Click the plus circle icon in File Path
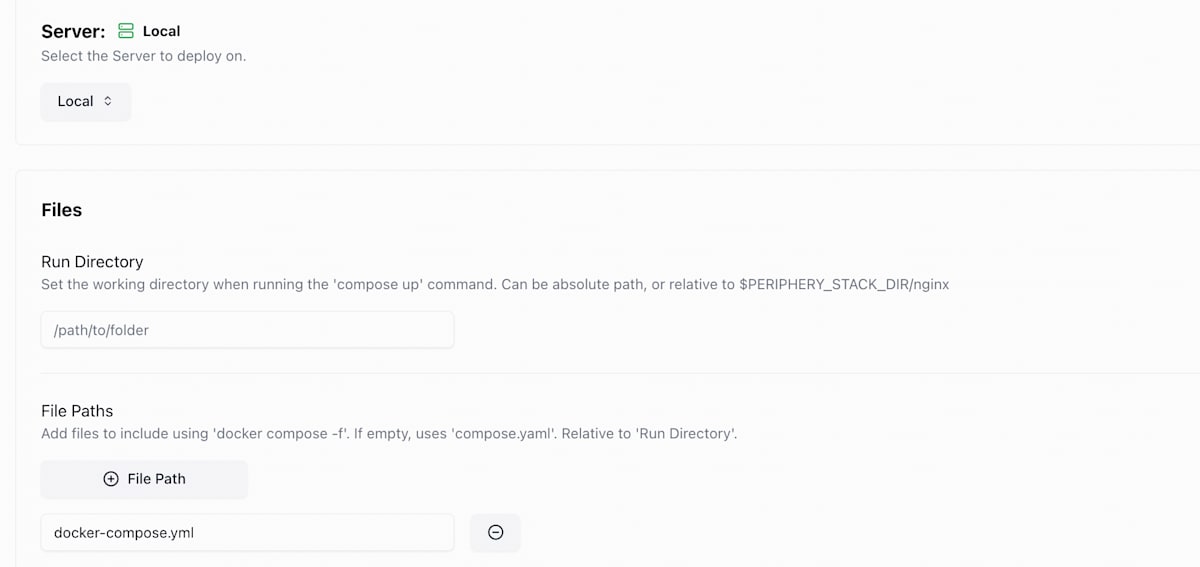Image resolution: width=1200 pixels, height=567 pixels. (111, 479)
